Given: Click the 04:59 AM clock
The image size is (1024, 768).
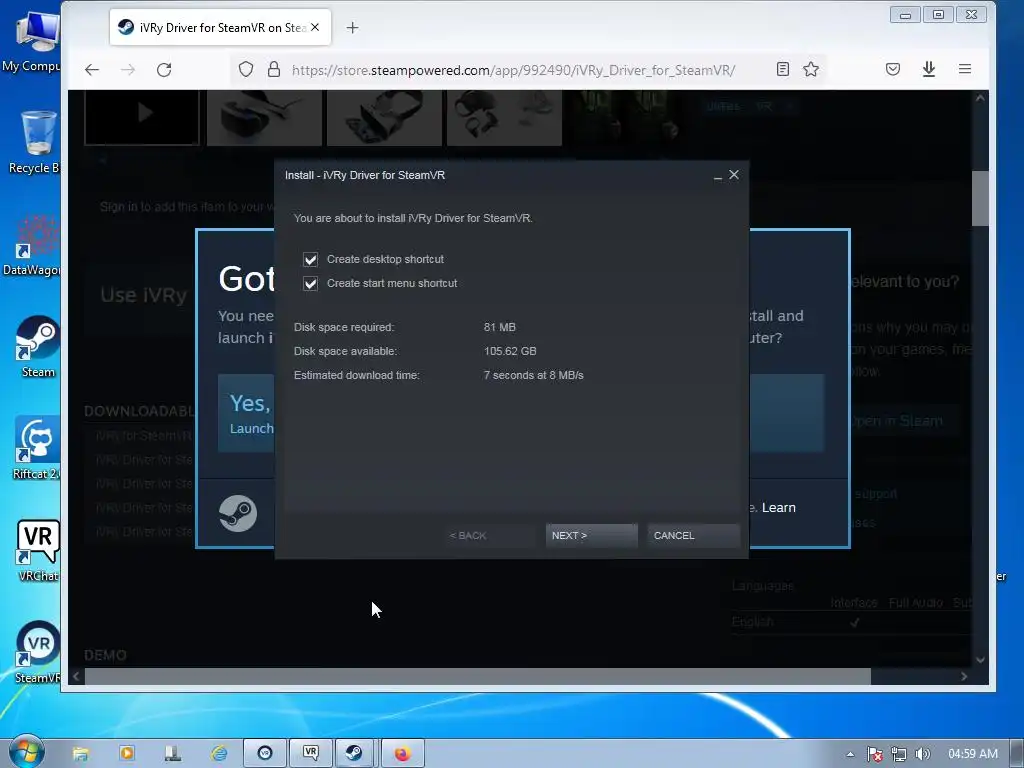Looking at the screenshot, I should click(973, 754).
